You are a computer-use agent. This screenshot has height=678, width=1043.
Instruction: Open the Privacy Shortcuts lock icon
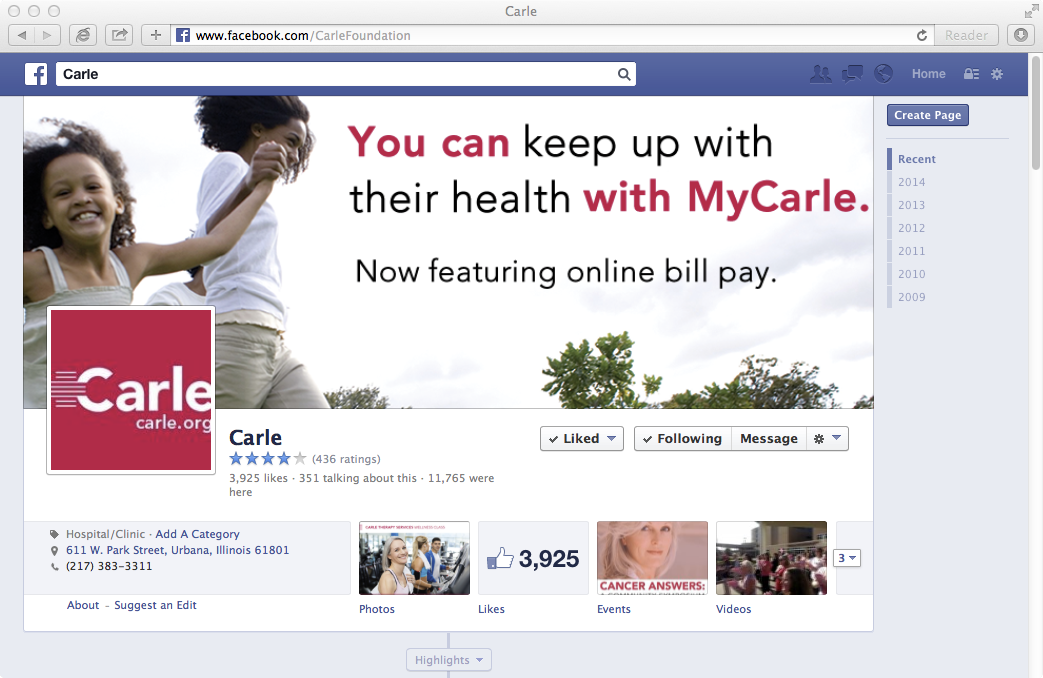pos(971,74)
